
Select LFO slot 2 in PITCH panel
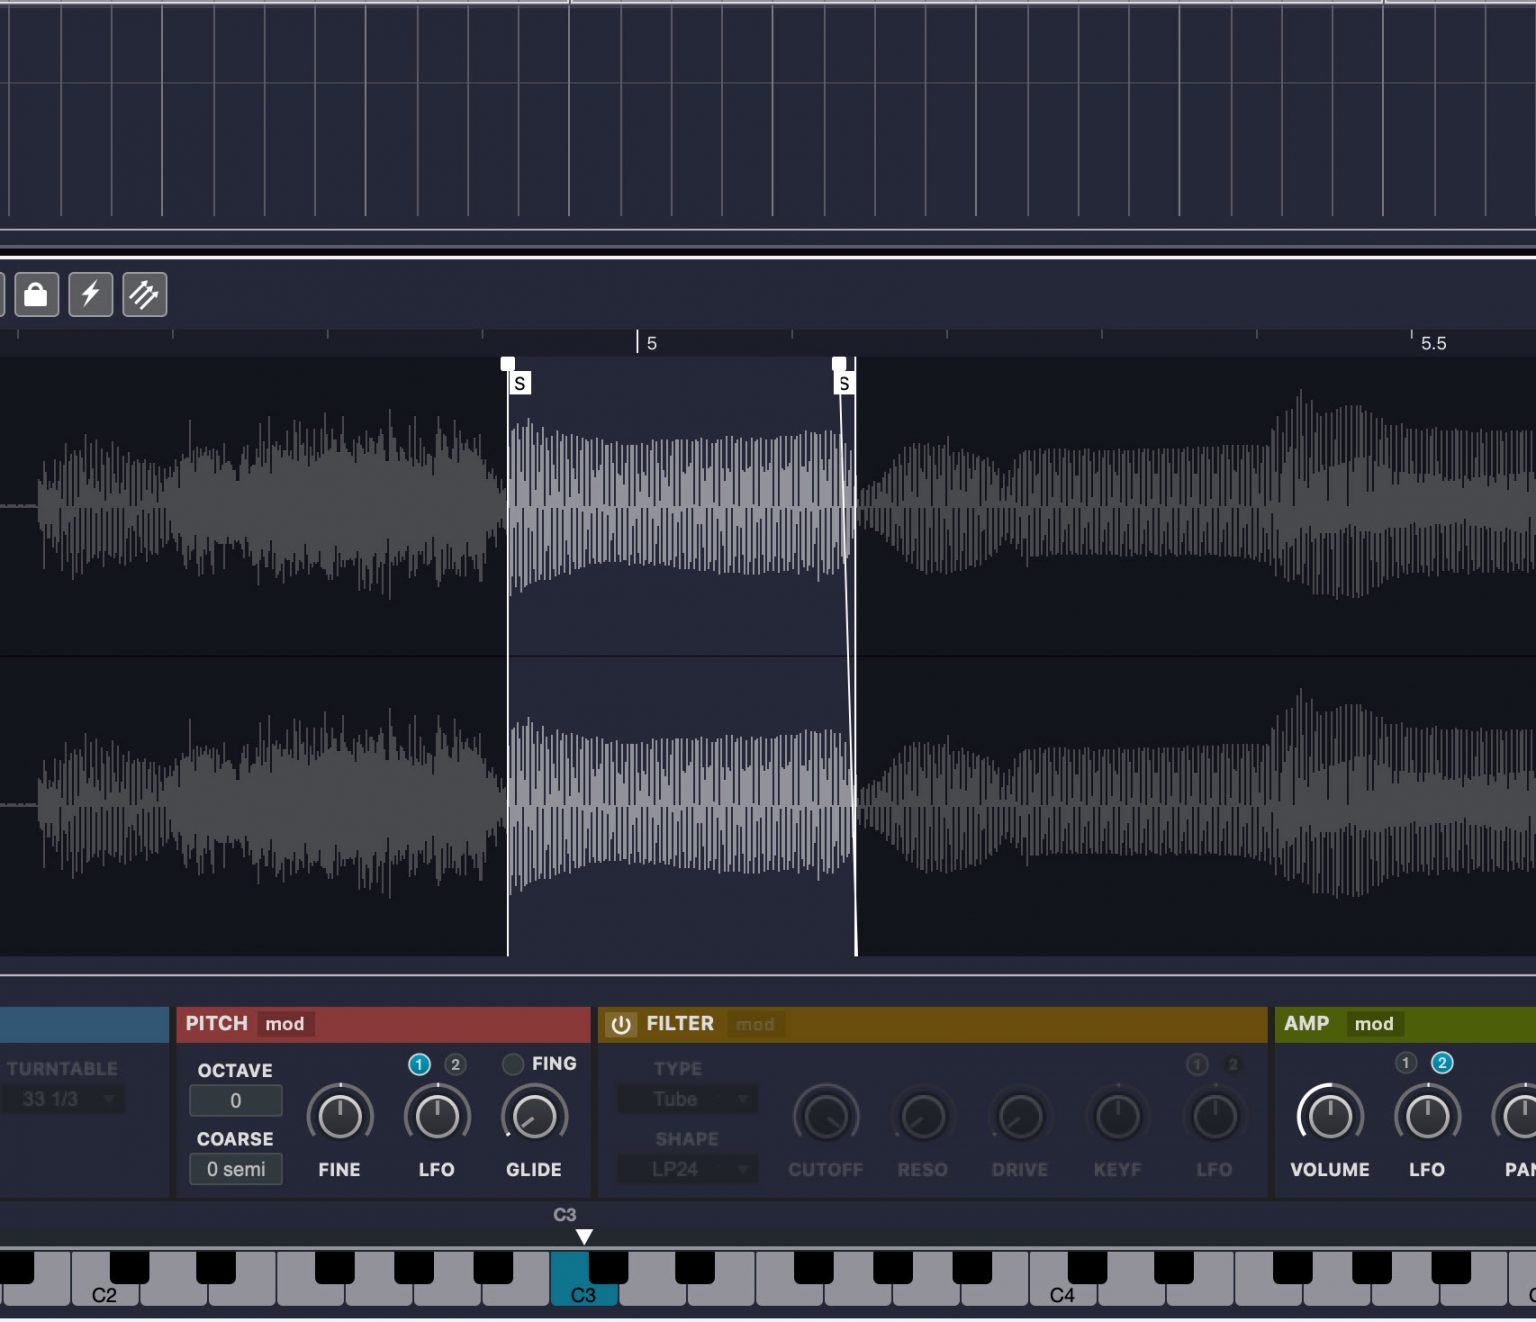(454, 1065)
